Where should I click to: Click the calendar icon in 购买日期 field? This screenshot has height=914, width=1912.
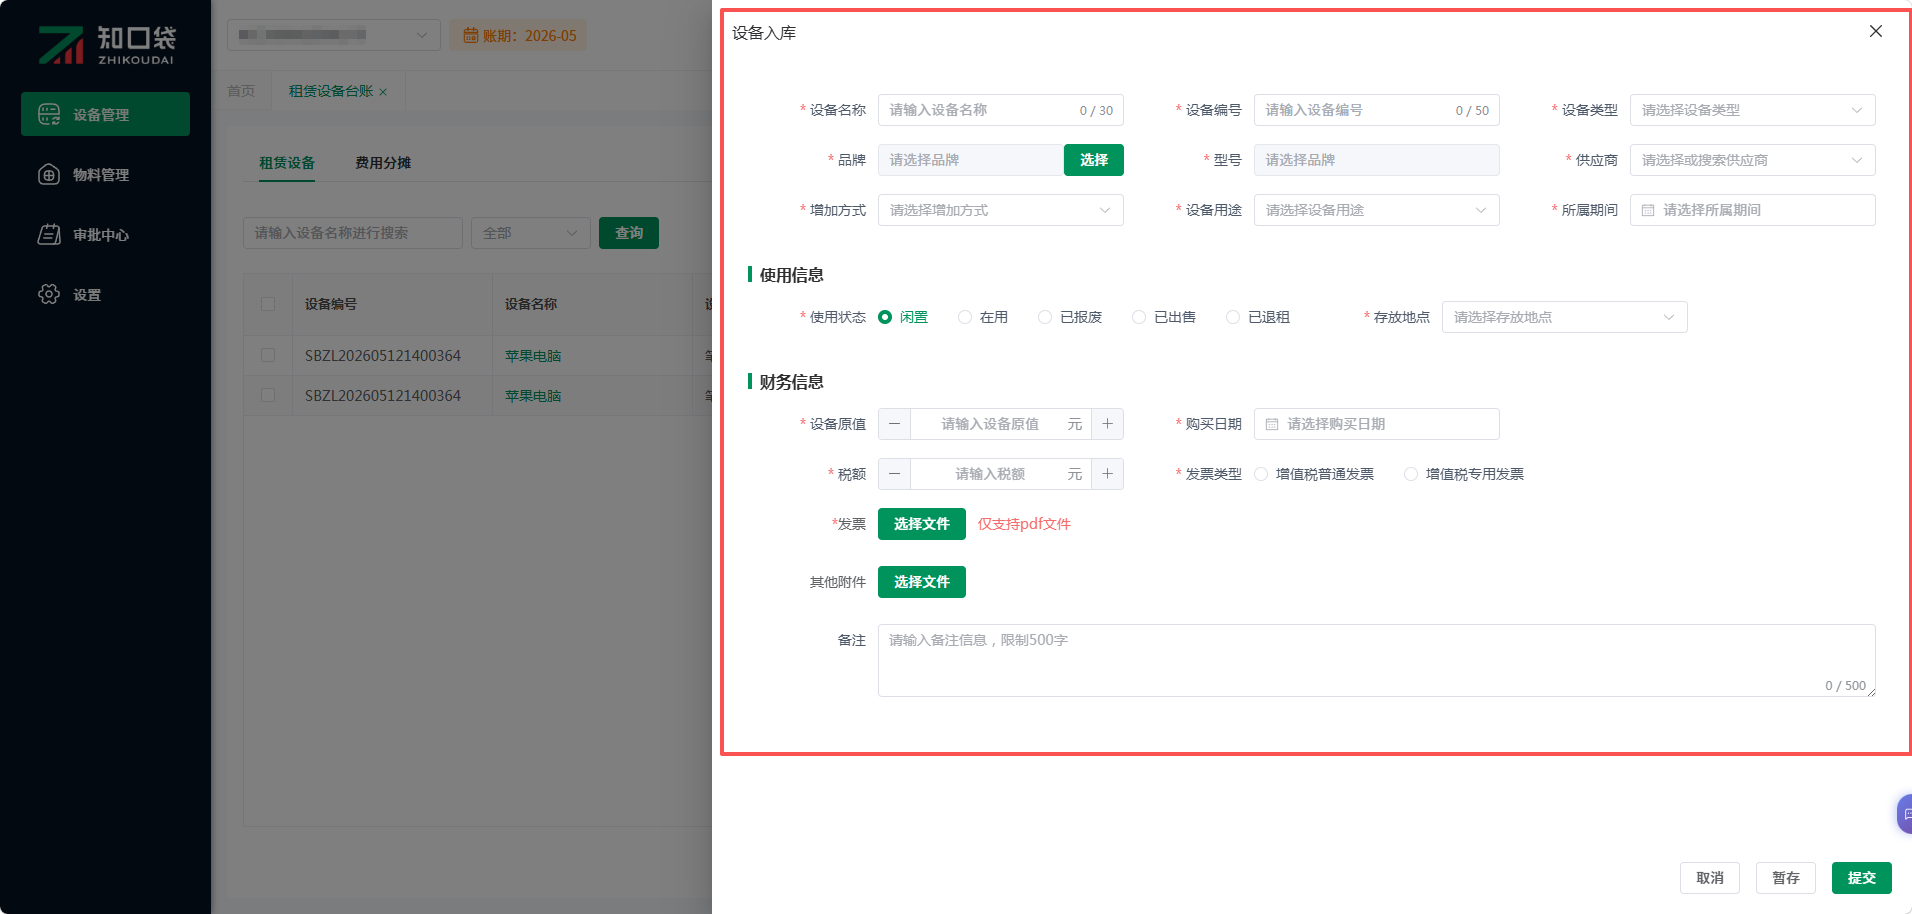point(1272,424)
